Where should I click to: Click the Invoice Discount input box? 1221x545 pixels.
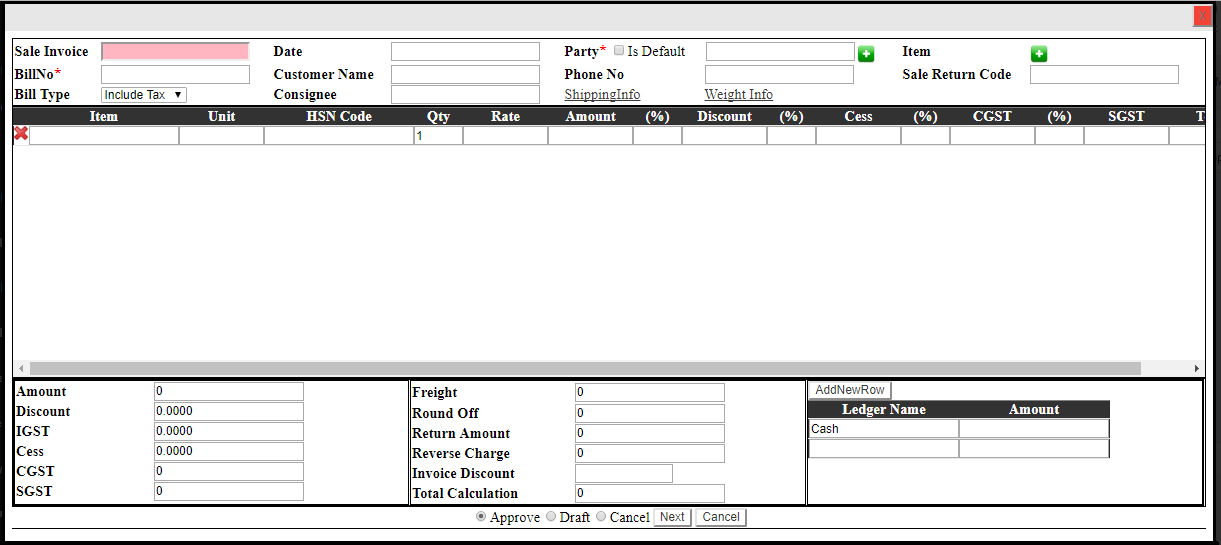click(x=623, y=473)
